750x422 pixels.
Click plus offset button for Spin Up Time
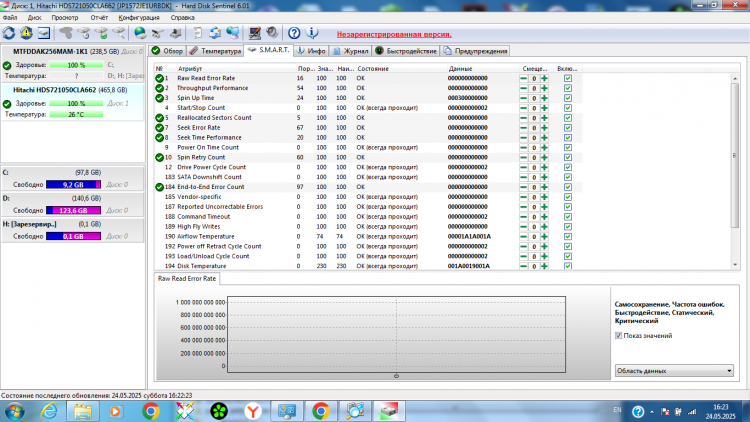[x=544, y=98]
